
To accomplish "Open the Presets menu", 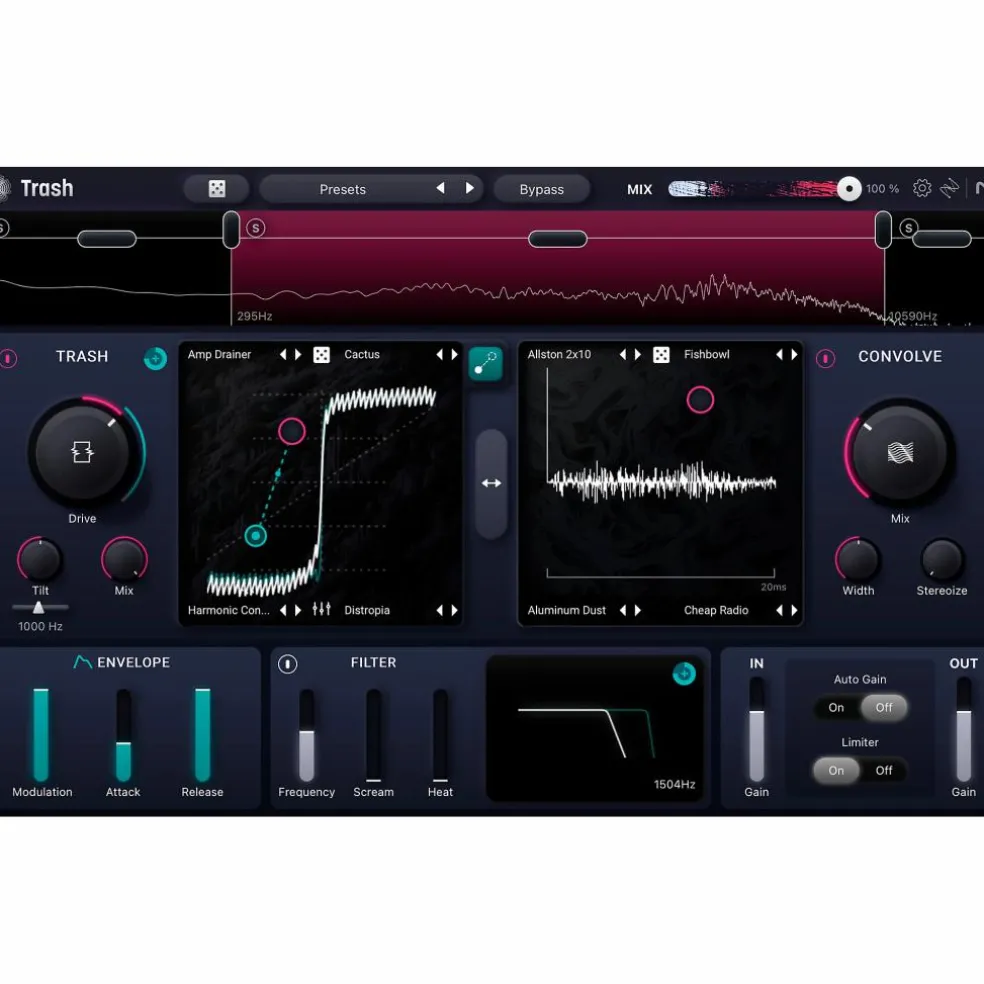I will 343,189.
